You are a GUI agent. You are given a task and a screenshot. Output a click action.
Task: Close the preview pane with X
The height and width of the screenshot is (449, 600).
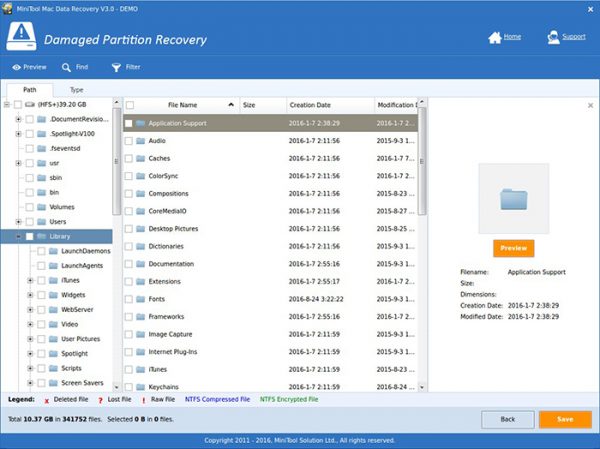tap(590, 105)
